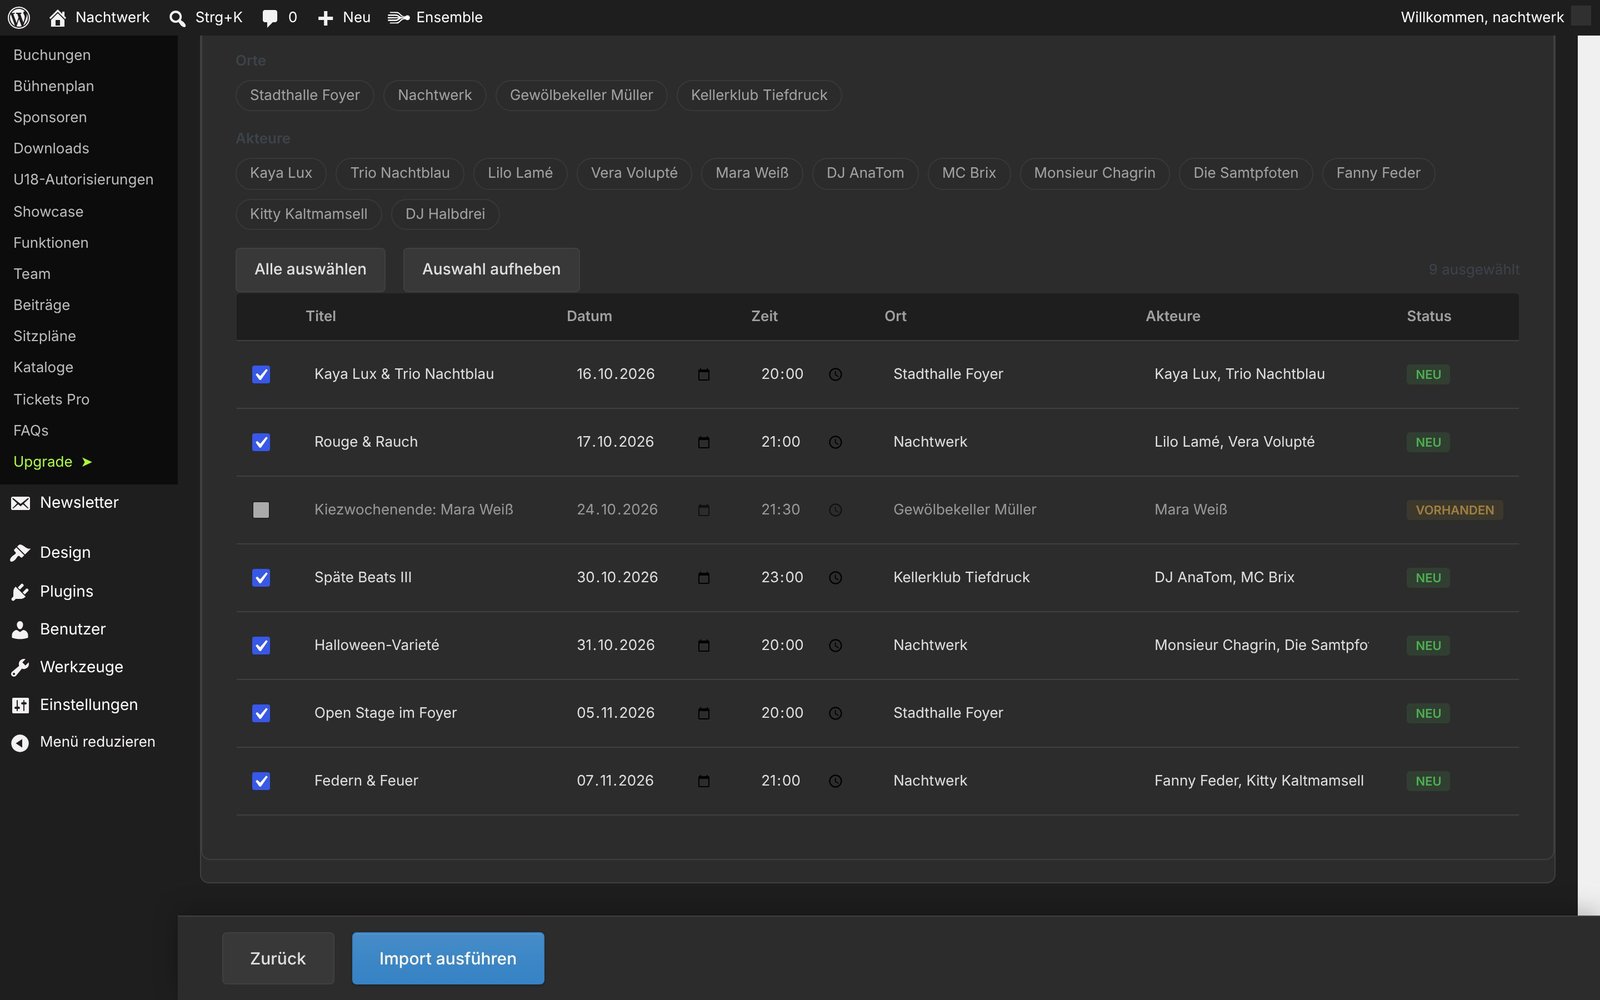
Task: Uncheck Kaya Lux & Trio Nachtblau row
Action: (x=261, y=374)
